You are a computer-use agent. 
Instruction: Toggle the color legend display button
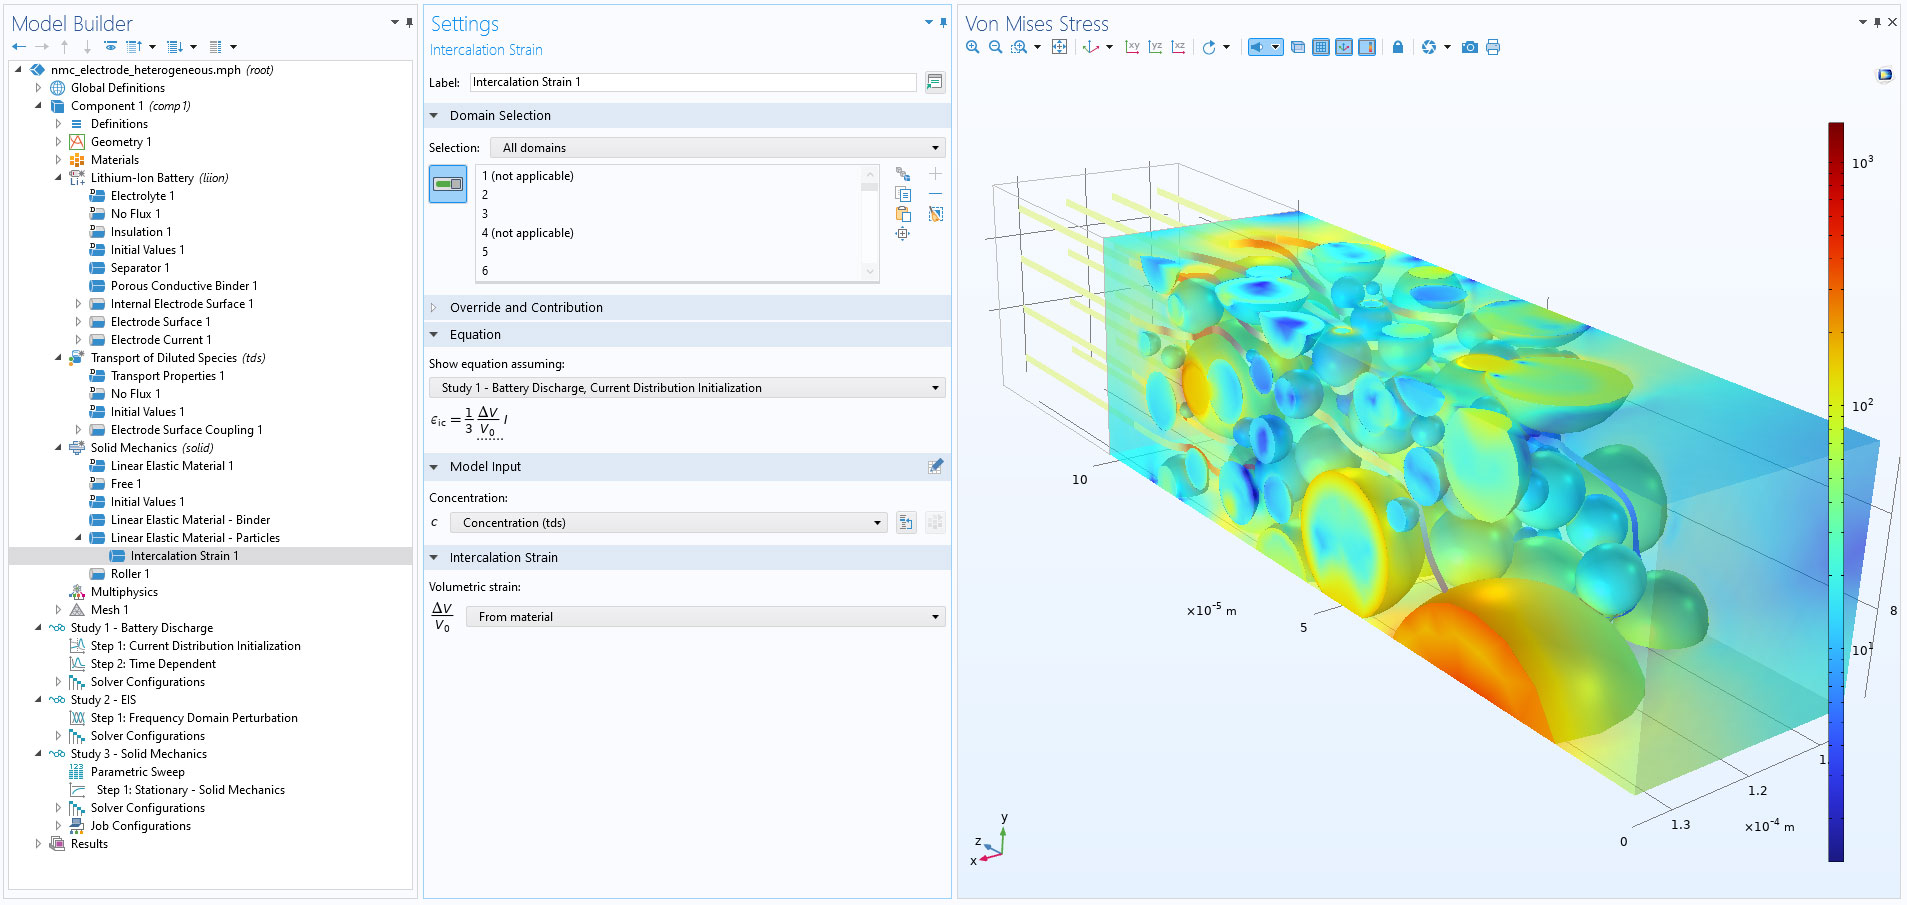tap(1367, 47)
